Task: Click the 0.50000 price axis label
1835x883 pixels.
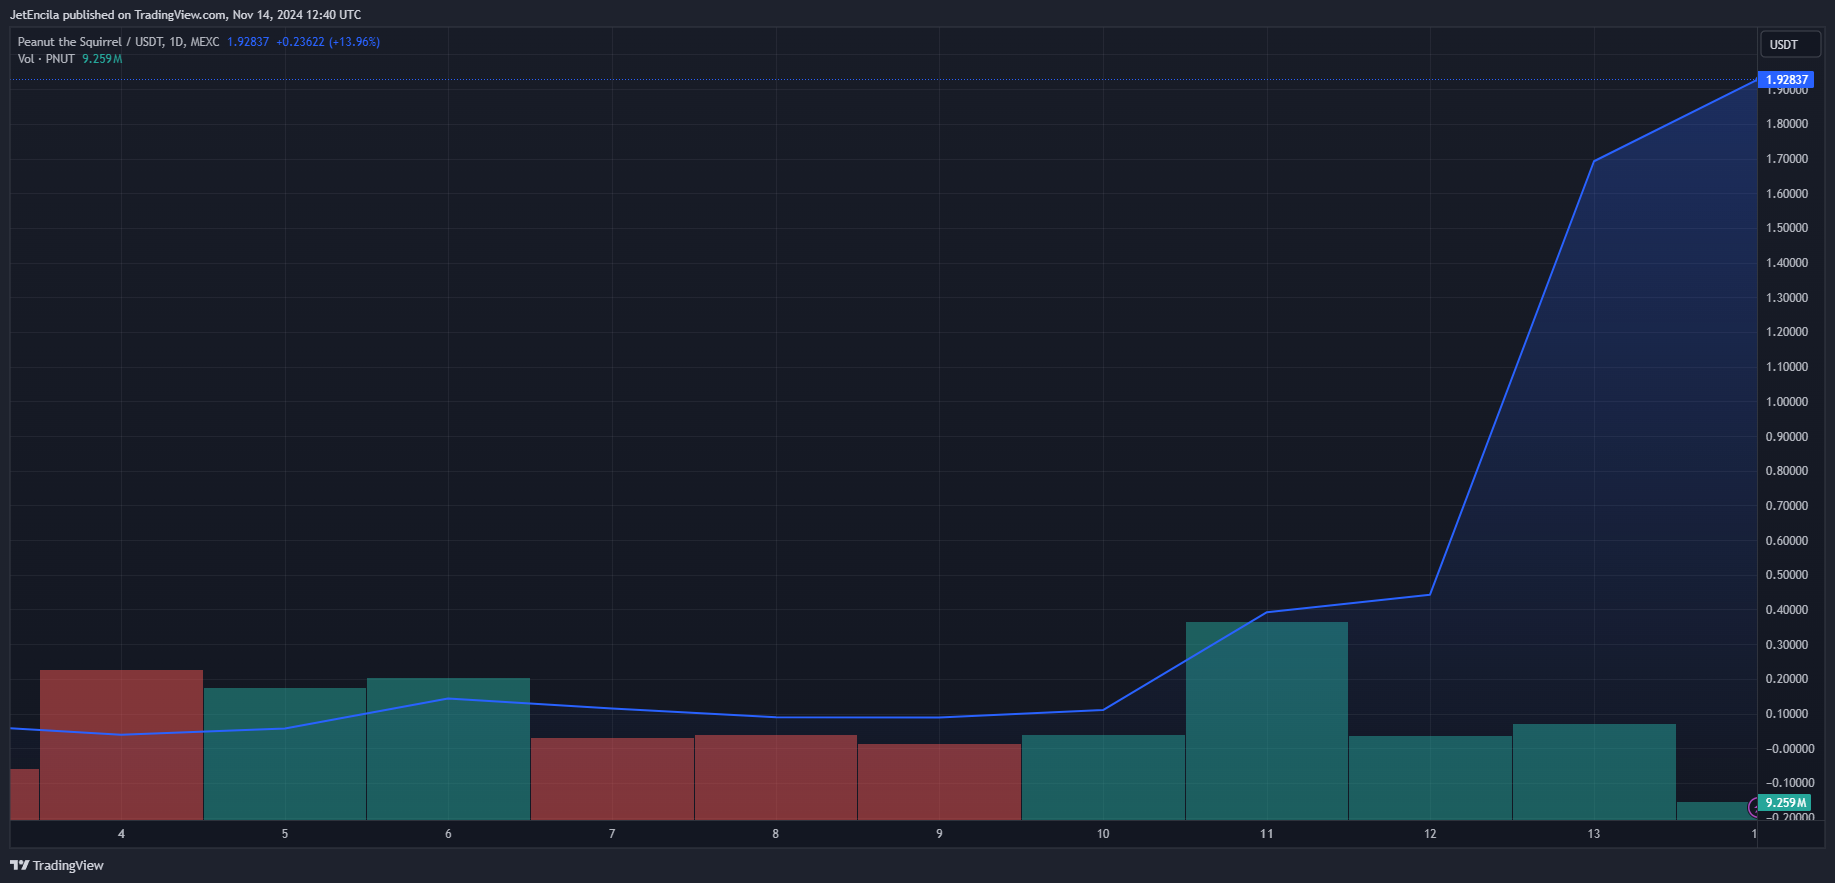Action: pos(1787,575)
